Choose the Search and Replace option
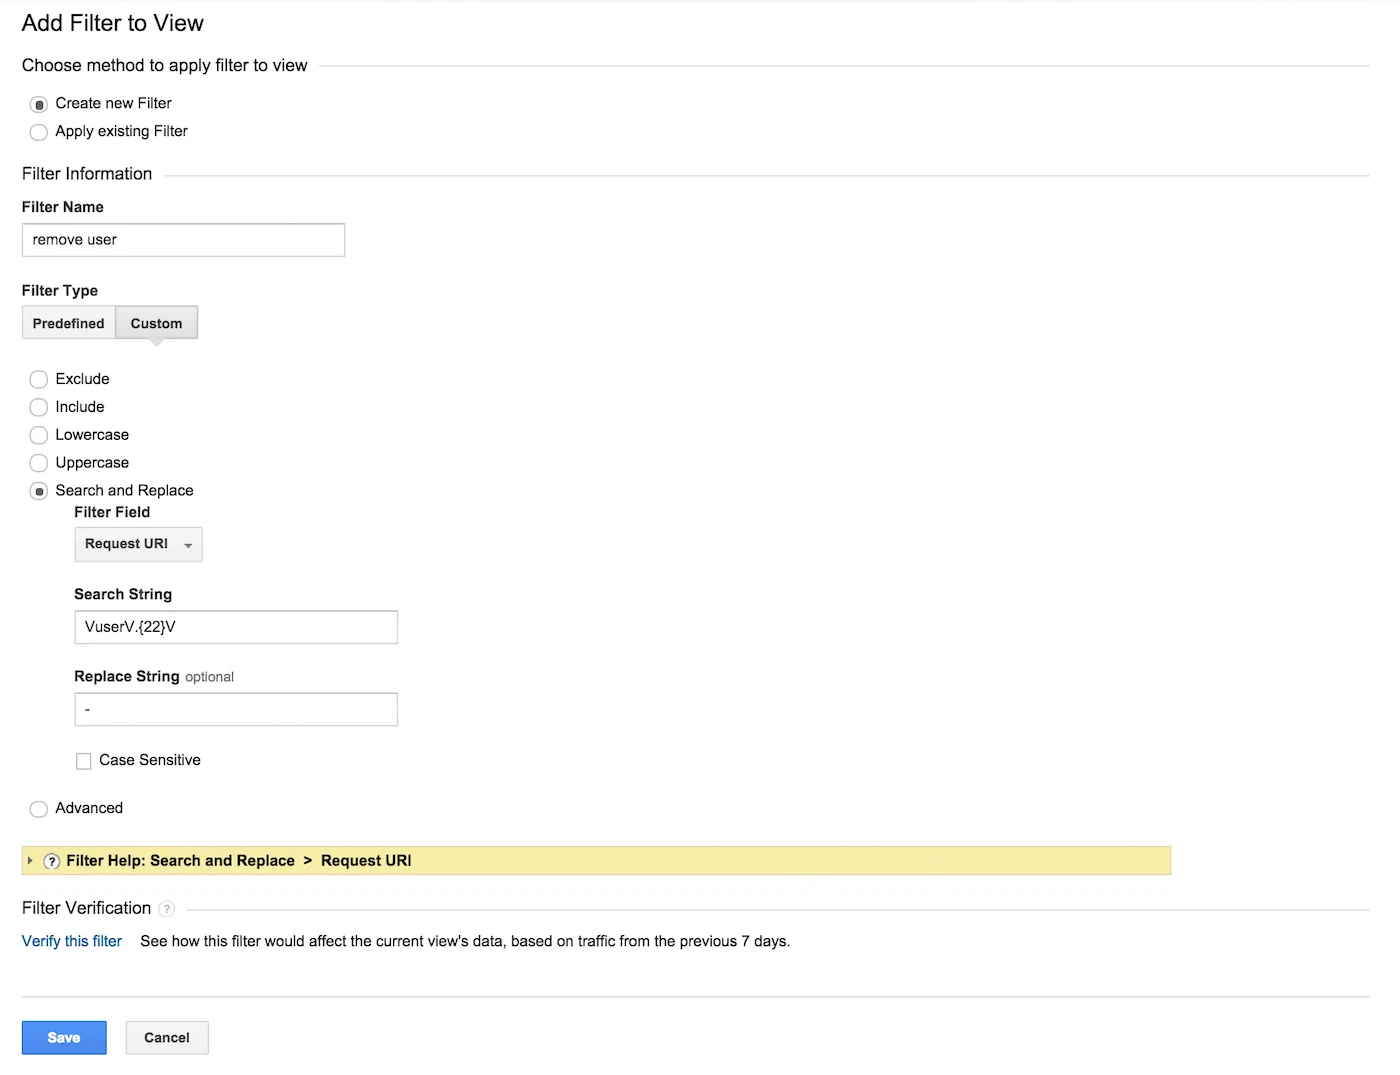The height and width of the screenshot is (1075, 1400). 38,491
